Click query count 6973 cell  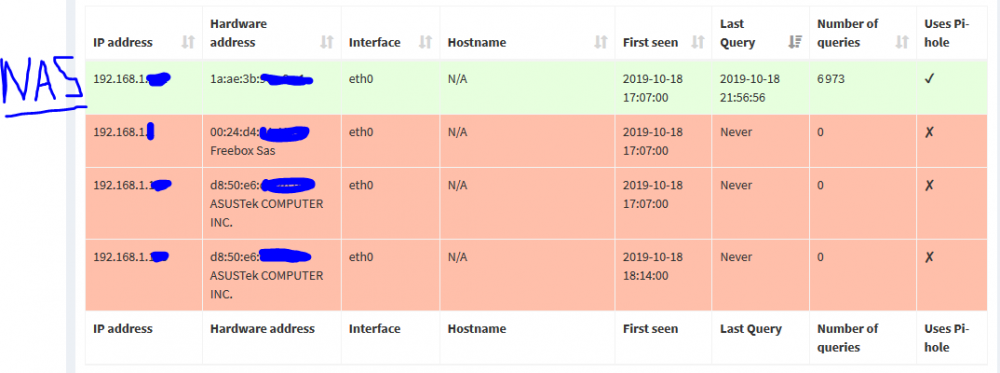tap(863, 88)
